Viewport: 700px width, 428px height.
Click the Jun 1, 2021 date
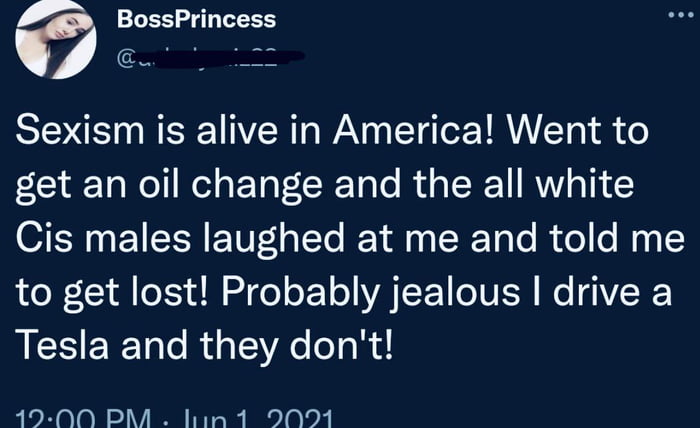(x=256, y=419)
